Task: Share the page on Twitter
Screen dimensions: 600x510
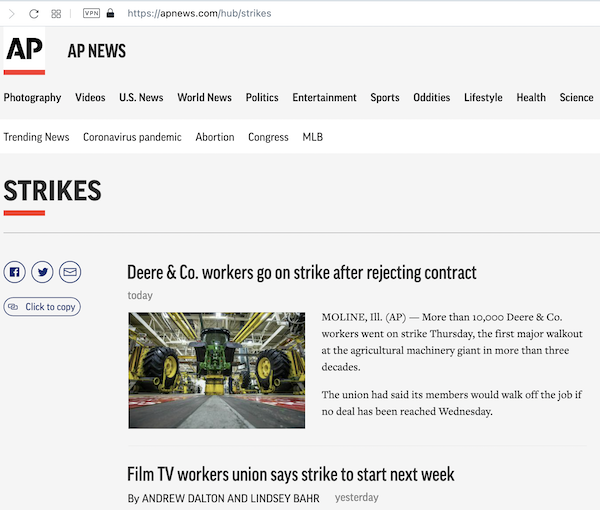Action: (x=42, y=272)
